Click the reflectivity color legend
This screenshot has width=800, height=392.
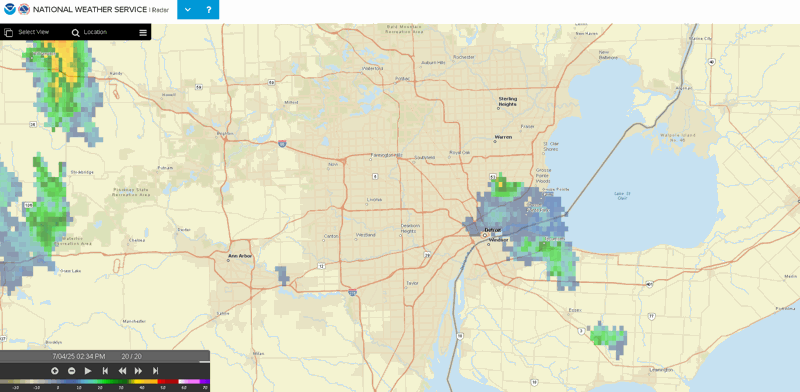105,382
